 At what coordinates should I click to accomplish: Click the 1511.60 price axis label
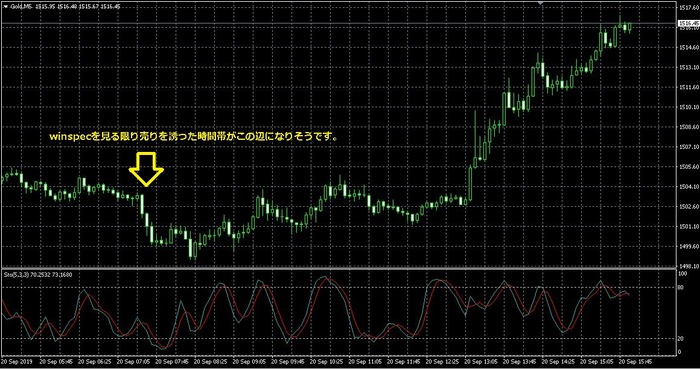click(688, 87)
